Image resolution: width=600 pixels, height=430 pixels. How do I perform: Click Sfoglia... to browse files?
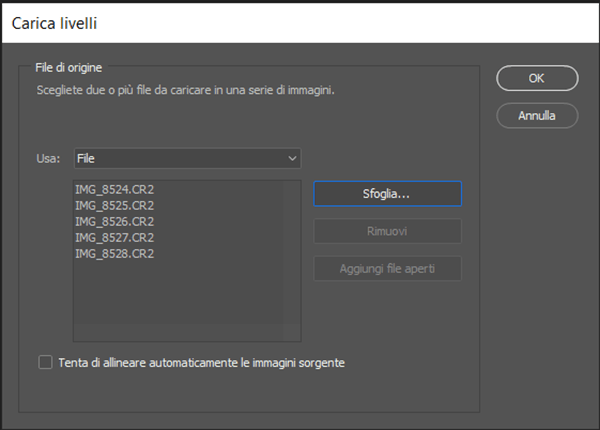(387, 193)
